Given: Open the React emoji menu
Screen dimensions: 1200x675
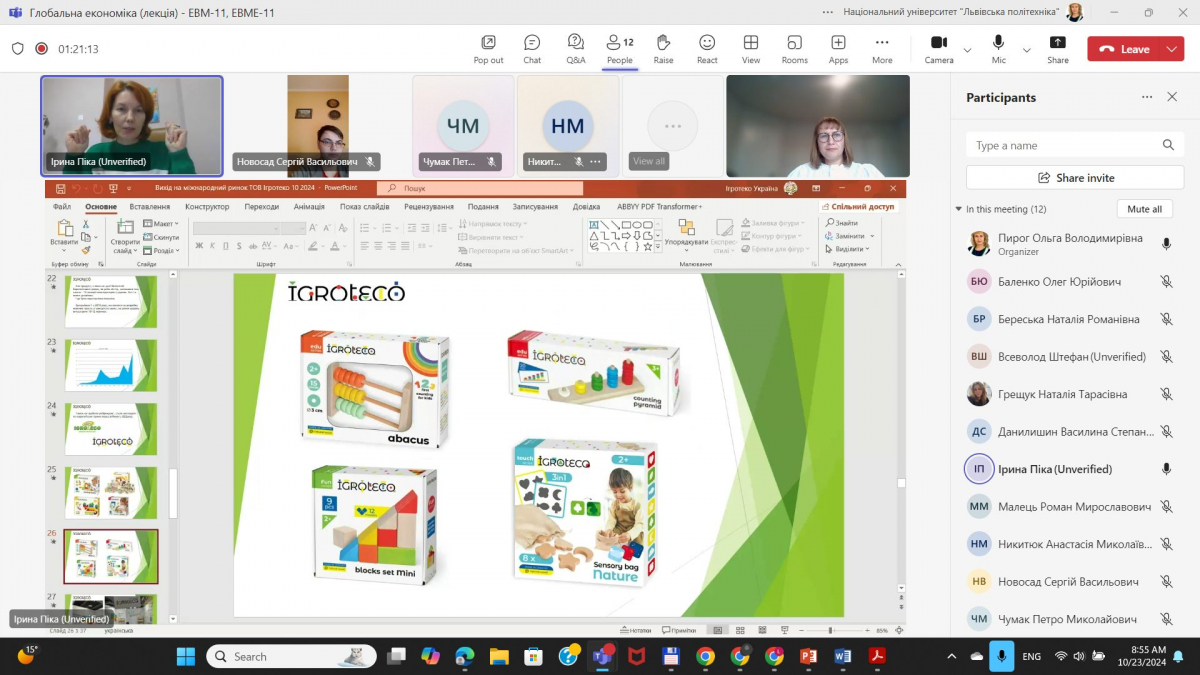Looking at the screenshot, I should click(x=707, y=48).
